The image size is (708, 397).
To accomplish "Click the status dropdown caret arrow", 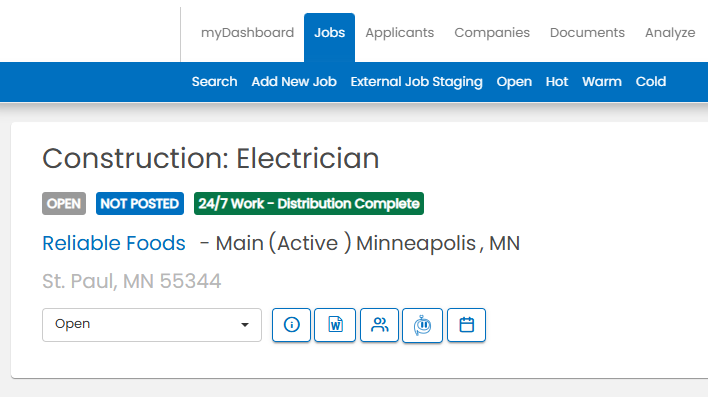I will tap(245, 325).
